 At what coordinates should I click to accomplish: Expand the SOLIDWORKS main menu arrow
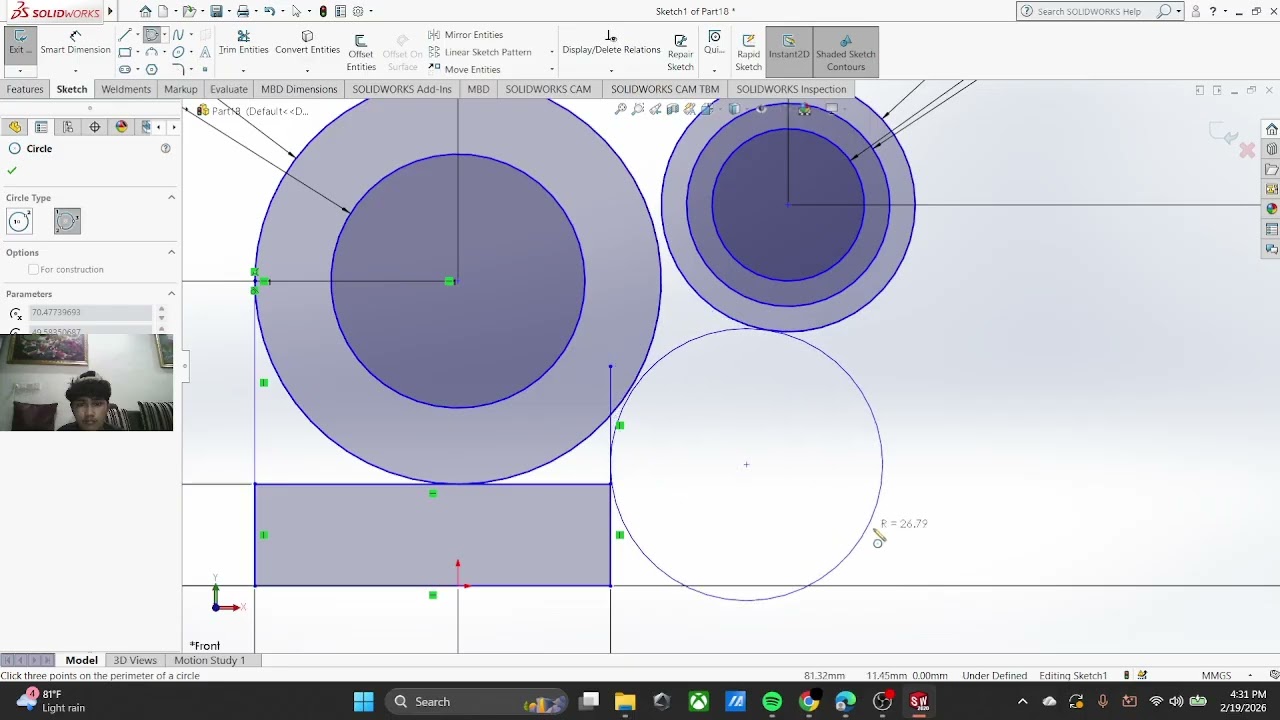click(x=110, y=11)
